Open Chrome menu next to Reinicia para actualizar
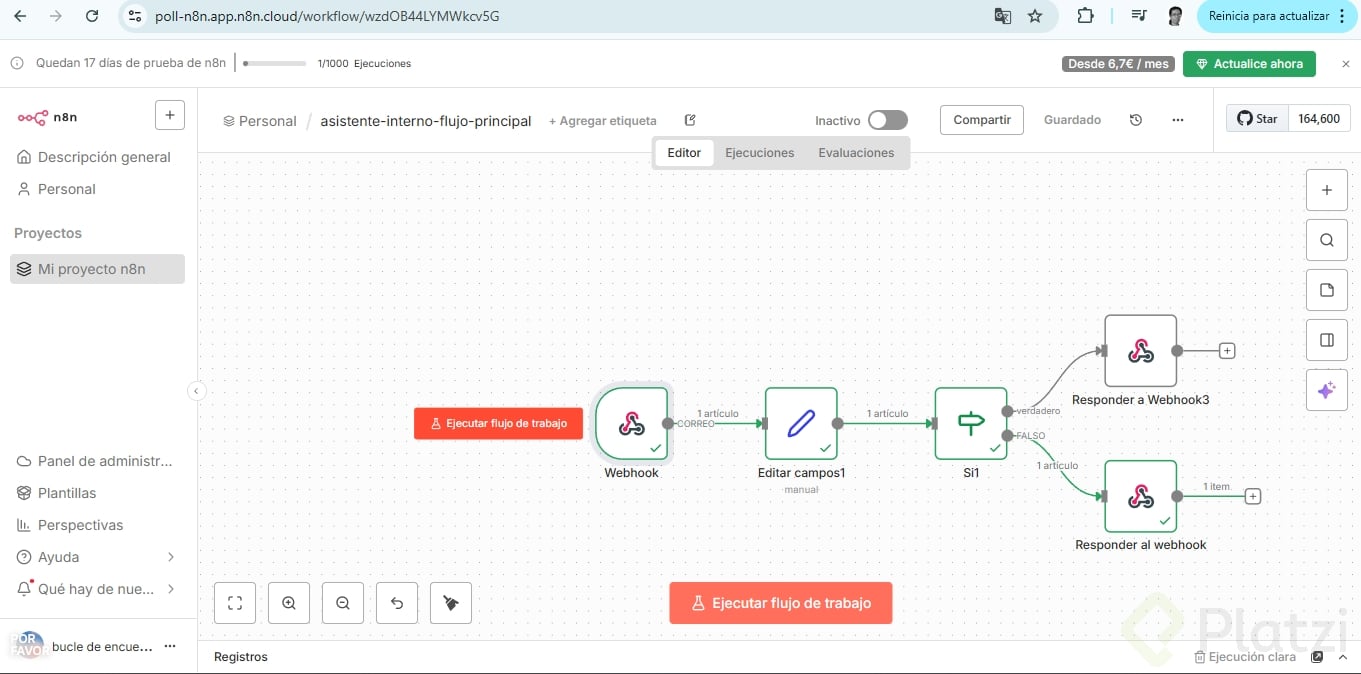This screenshot has width=1361, height=674. tap(1343, 16)
